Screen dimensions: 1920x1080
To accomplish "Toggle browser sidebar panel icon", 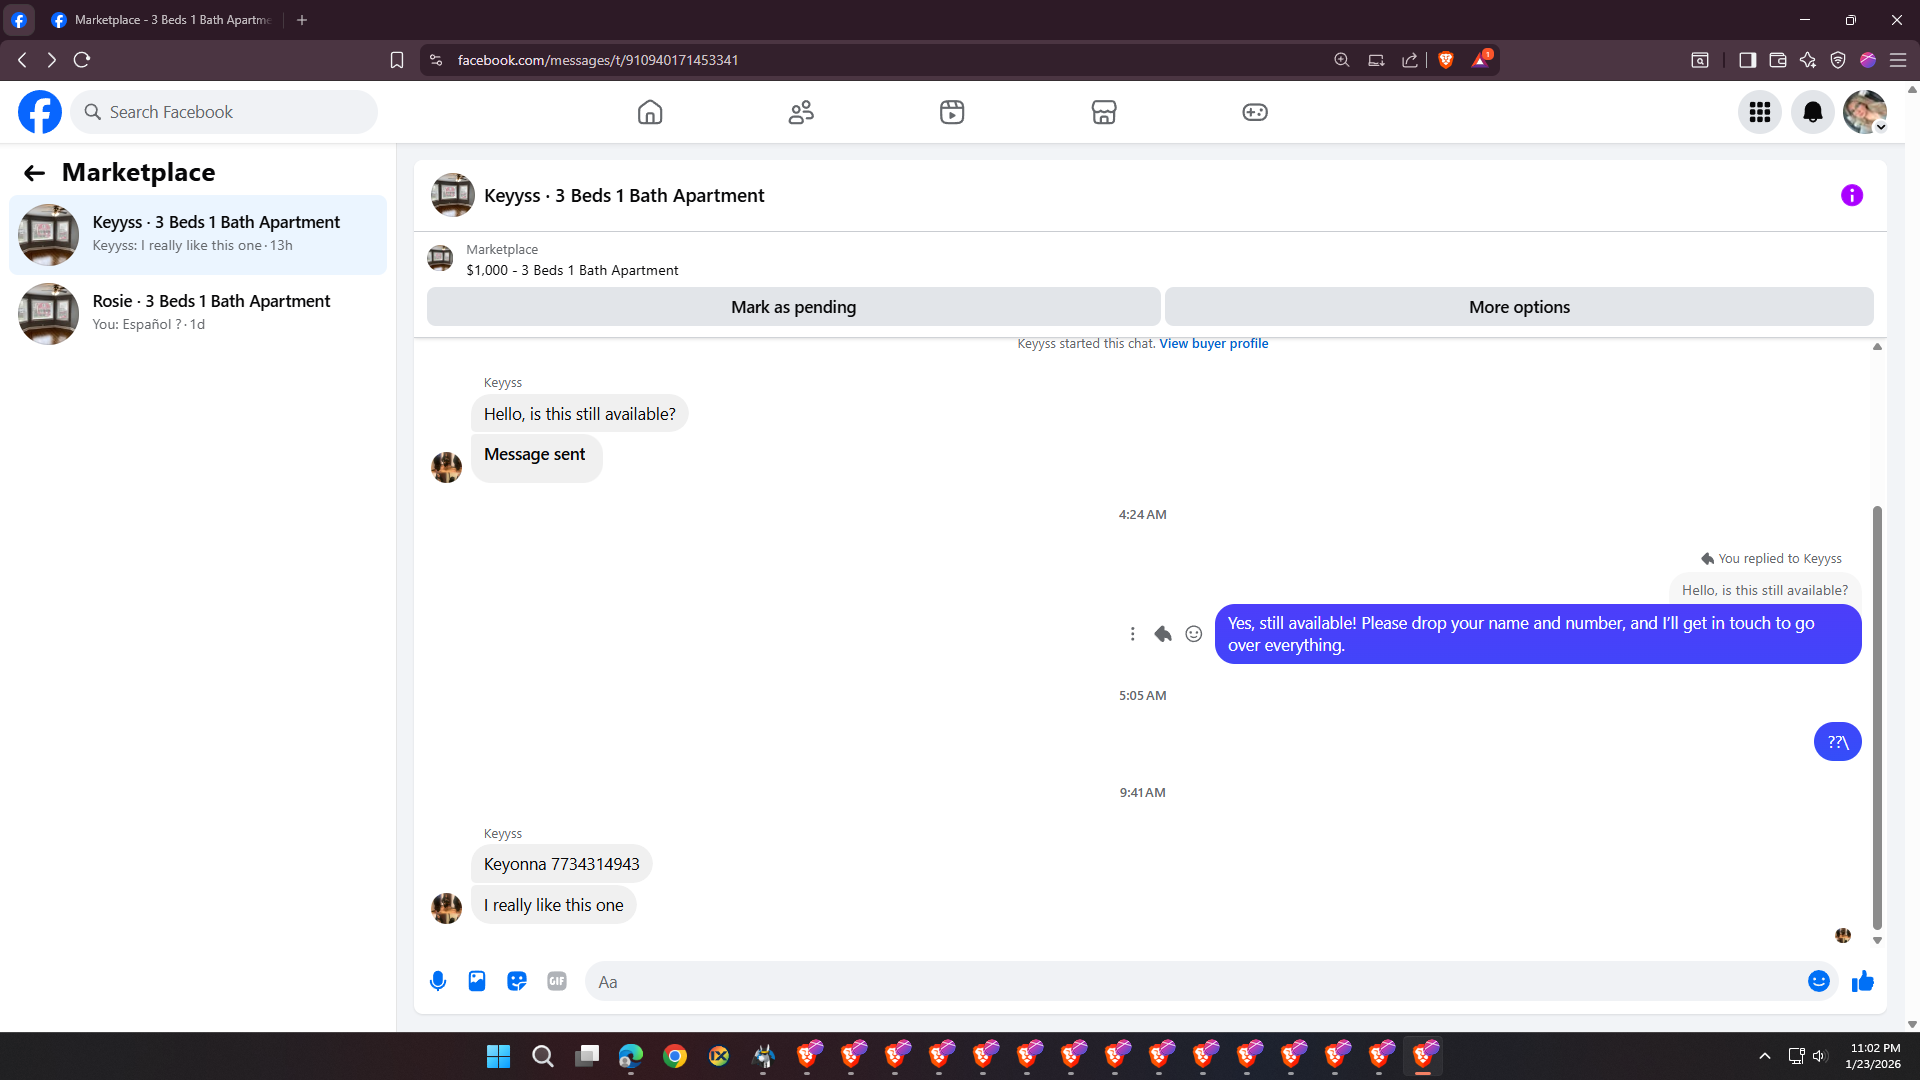I will coord(1747,60).
